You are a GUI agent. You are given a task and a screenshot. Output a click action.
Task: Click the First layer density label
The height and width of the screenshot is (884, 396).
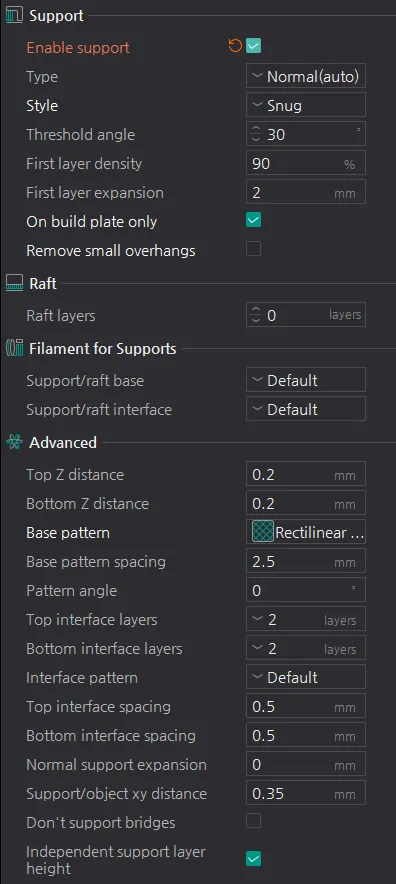coord(84,163)
